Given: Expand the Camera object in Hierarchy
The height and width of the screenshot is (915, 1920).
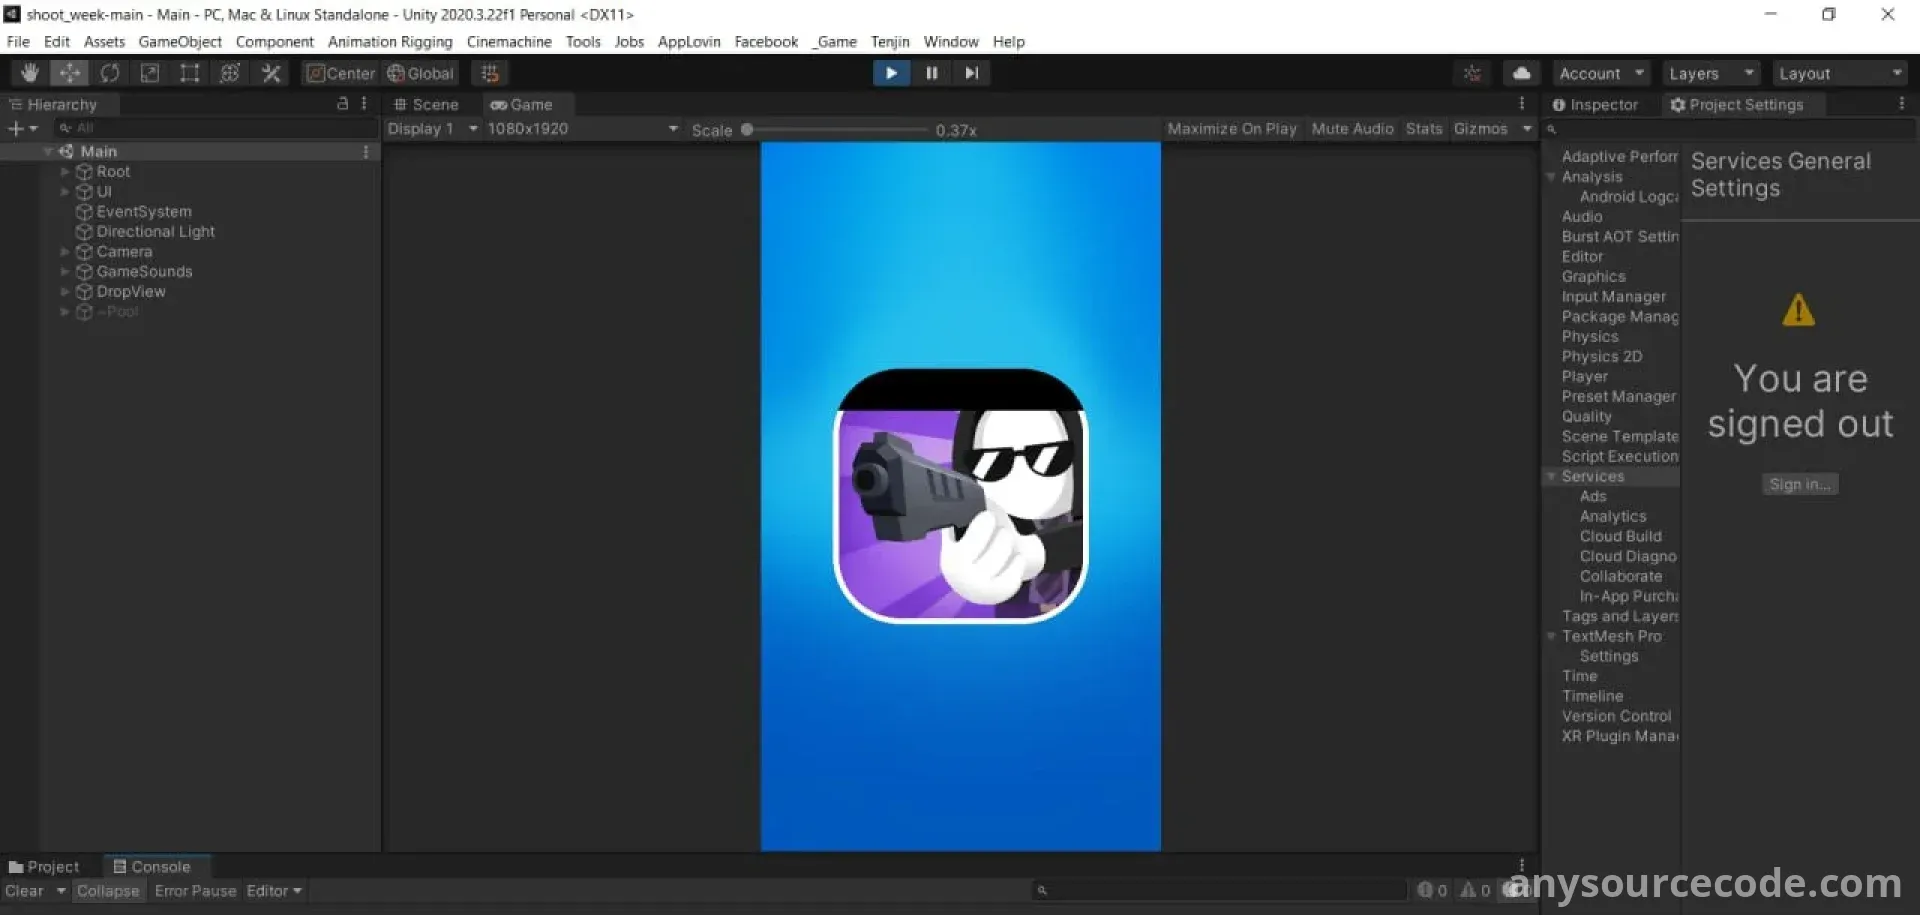Looking at the screenshot, I should 65,252.
